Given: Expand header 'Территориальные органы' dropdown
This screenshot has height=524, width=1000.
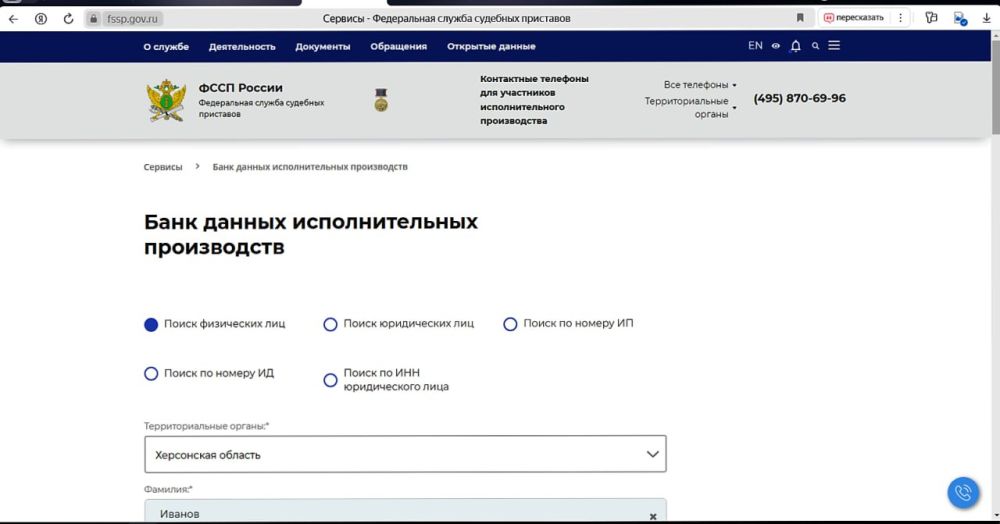Looking at the screenshot, I should click(690, 107).
